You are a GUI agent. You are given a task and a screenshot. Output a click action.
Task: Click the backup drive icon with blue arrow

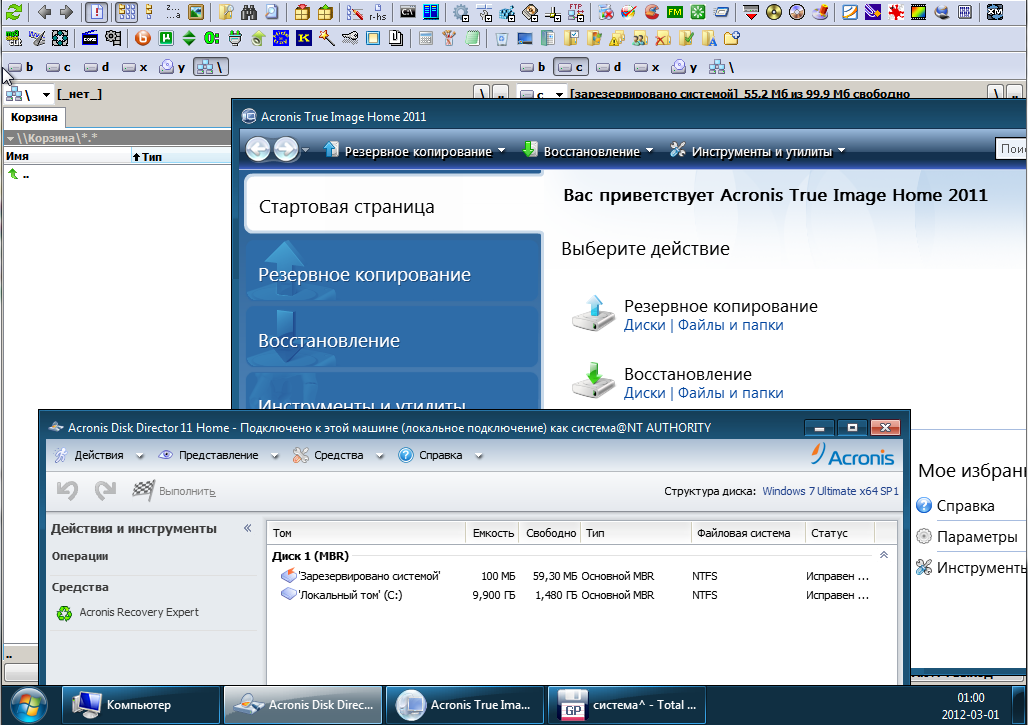coord(593,314)
